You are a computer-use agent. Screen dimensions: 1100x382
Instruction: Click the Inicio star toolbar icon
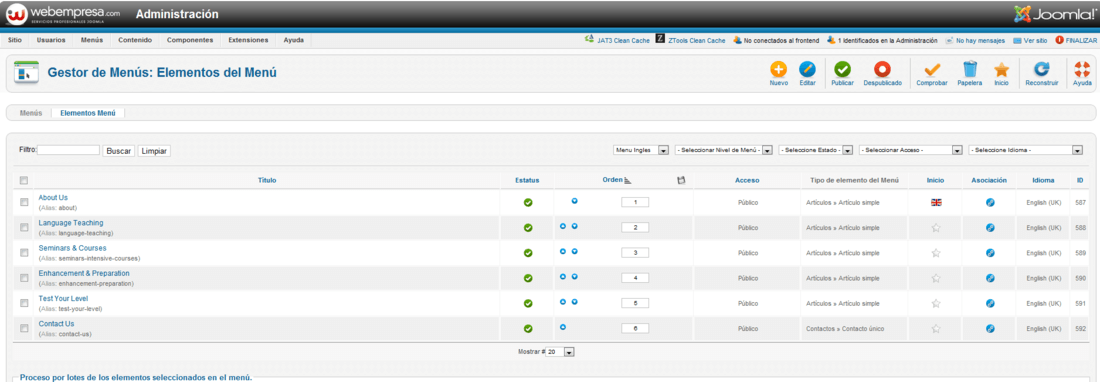pos(1001,69)
